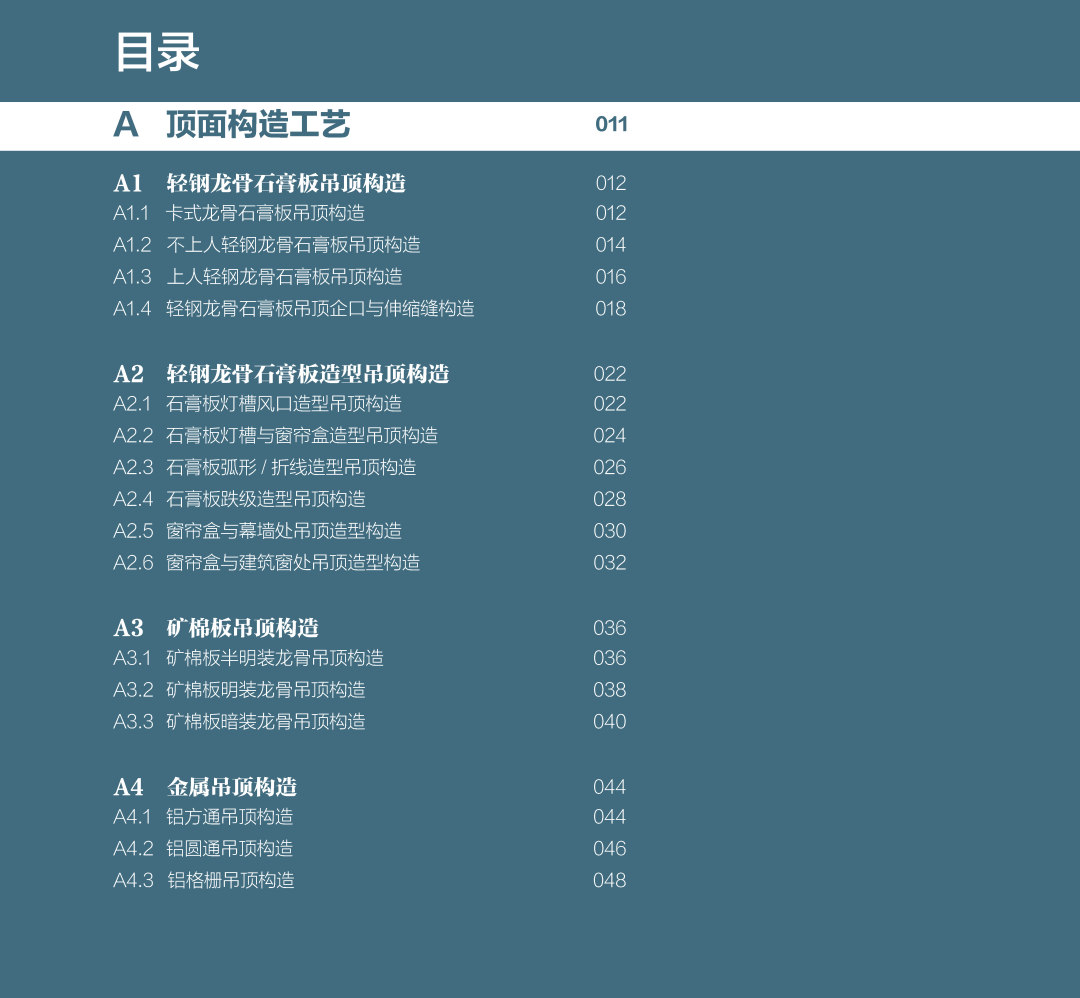Click the 目录 heading at the top
The height and width of the screenshot is (998, 1080).
[x=157, y=52]
